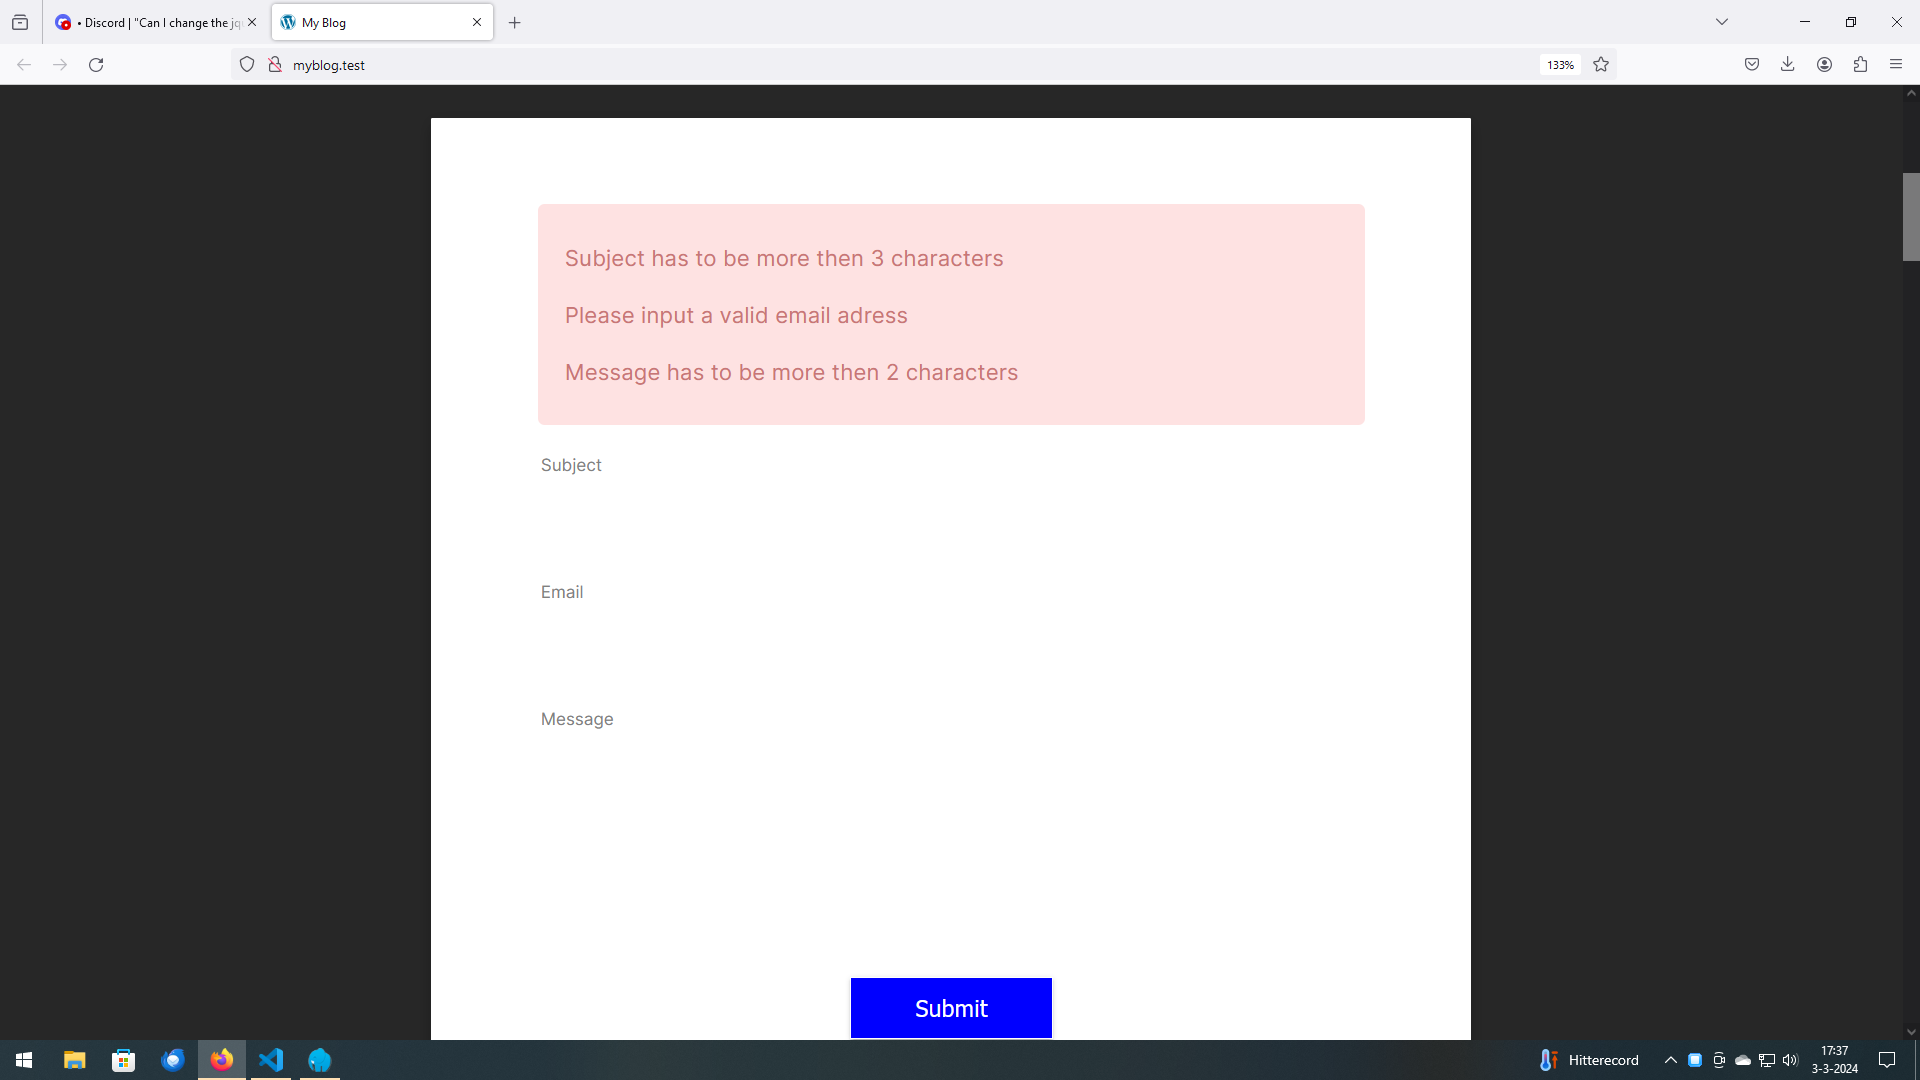Open Firefox View button
Screen dimensions: 1920x1080
coord(20,22)
